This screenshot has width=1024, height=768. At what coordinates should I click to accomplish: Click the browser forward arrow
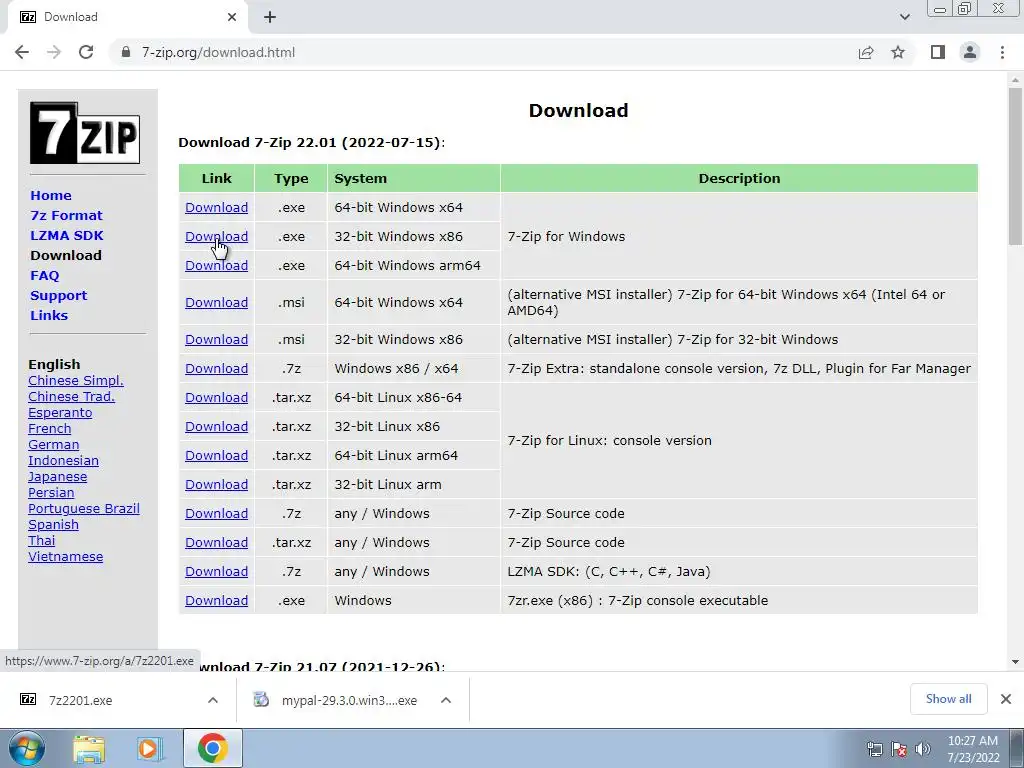[54, 52]
